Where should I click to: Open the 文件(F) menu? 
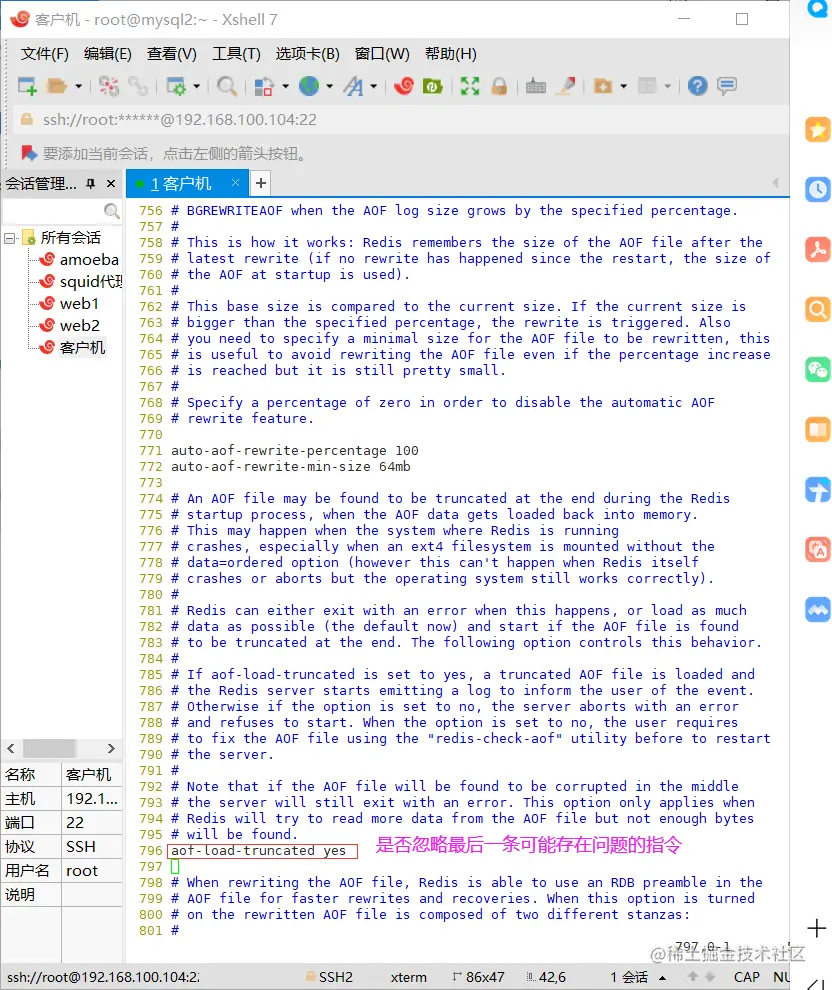pyautogui.click(x=44, y=54)
